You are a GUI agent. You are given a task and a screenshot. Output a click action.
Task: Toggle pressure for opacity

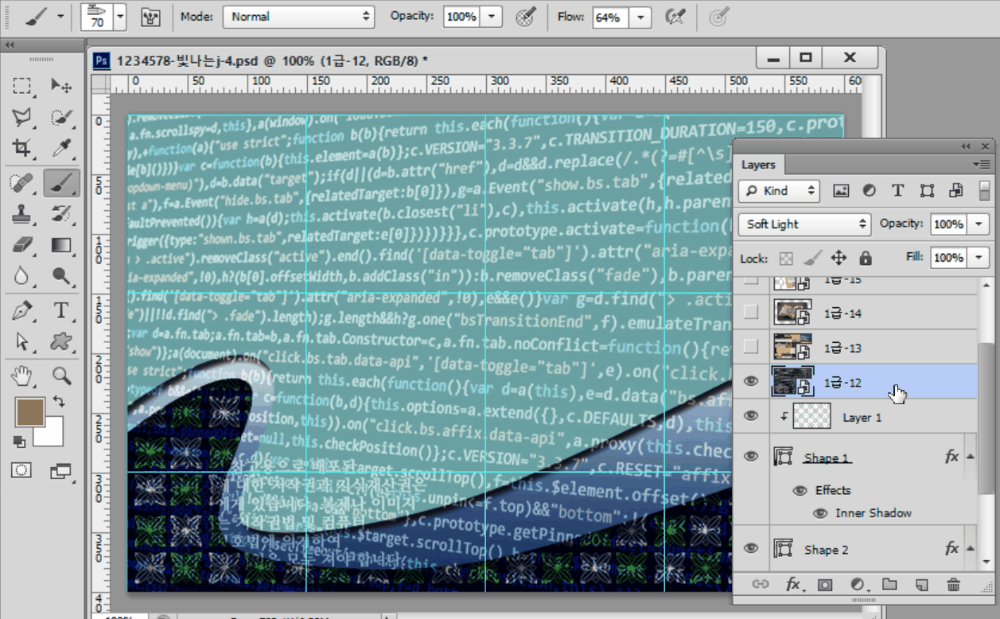pyautogui.click(x=526, y=17)
